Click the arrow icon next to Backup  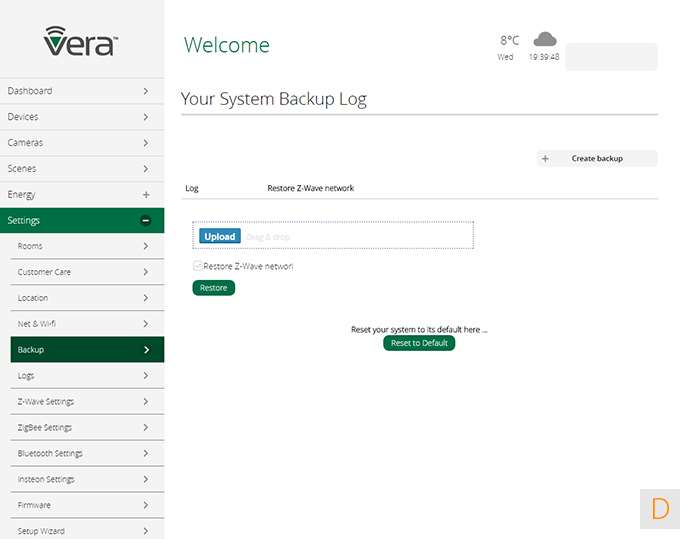coord(146,350)
